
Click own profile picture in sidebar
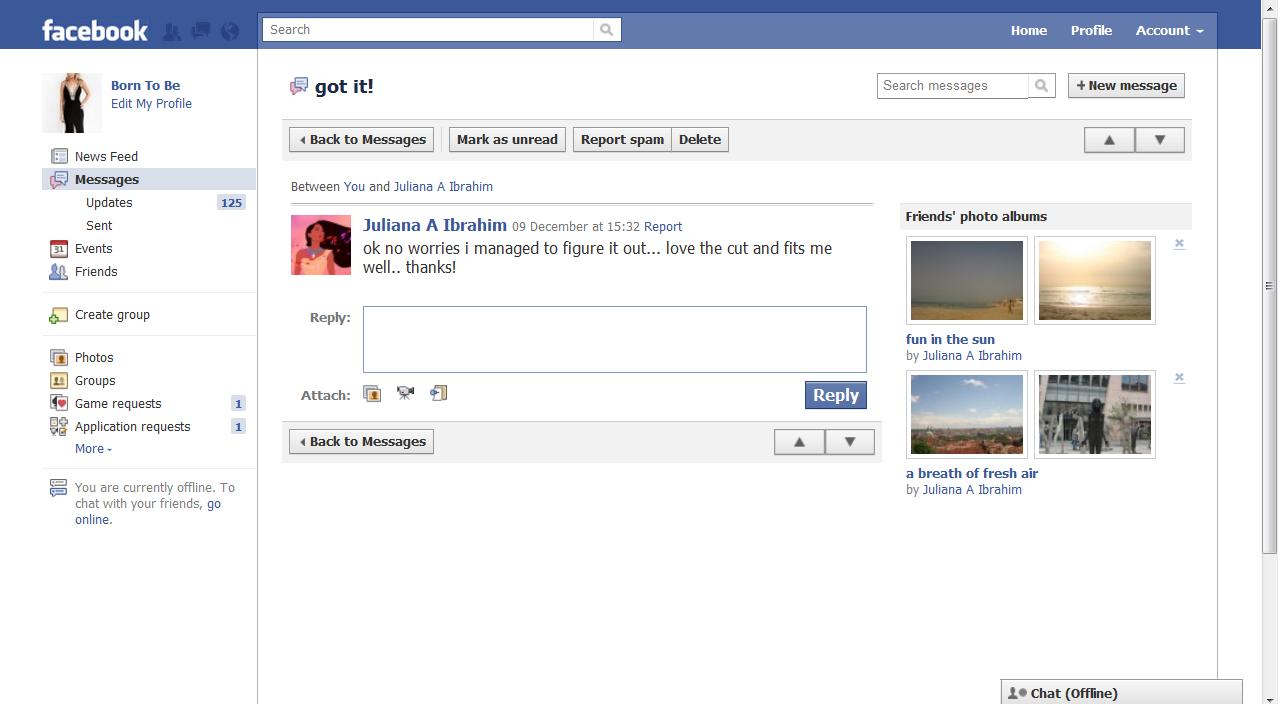pos(72,103)
